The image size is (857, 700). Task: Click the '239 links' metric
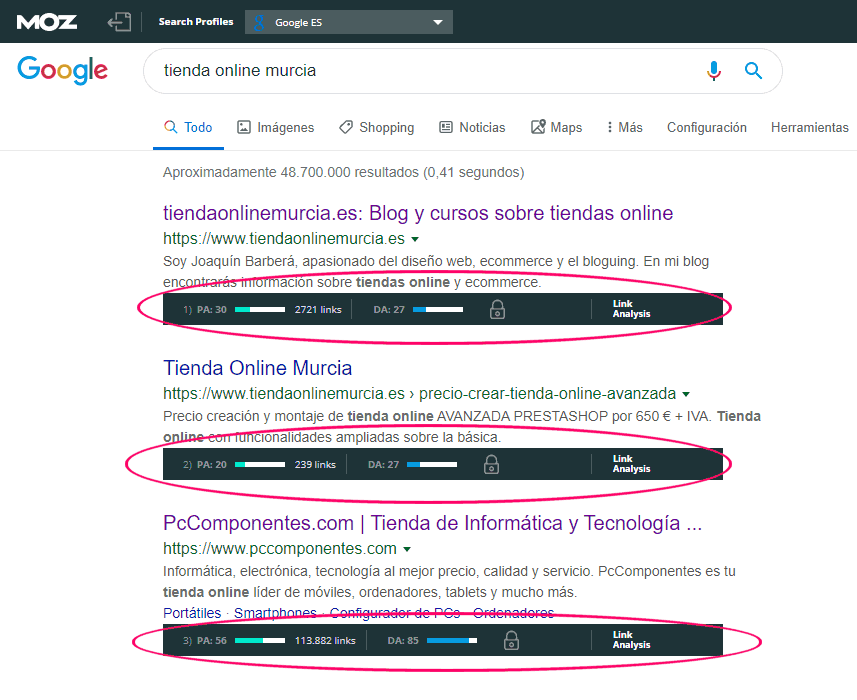pos(315,464)
